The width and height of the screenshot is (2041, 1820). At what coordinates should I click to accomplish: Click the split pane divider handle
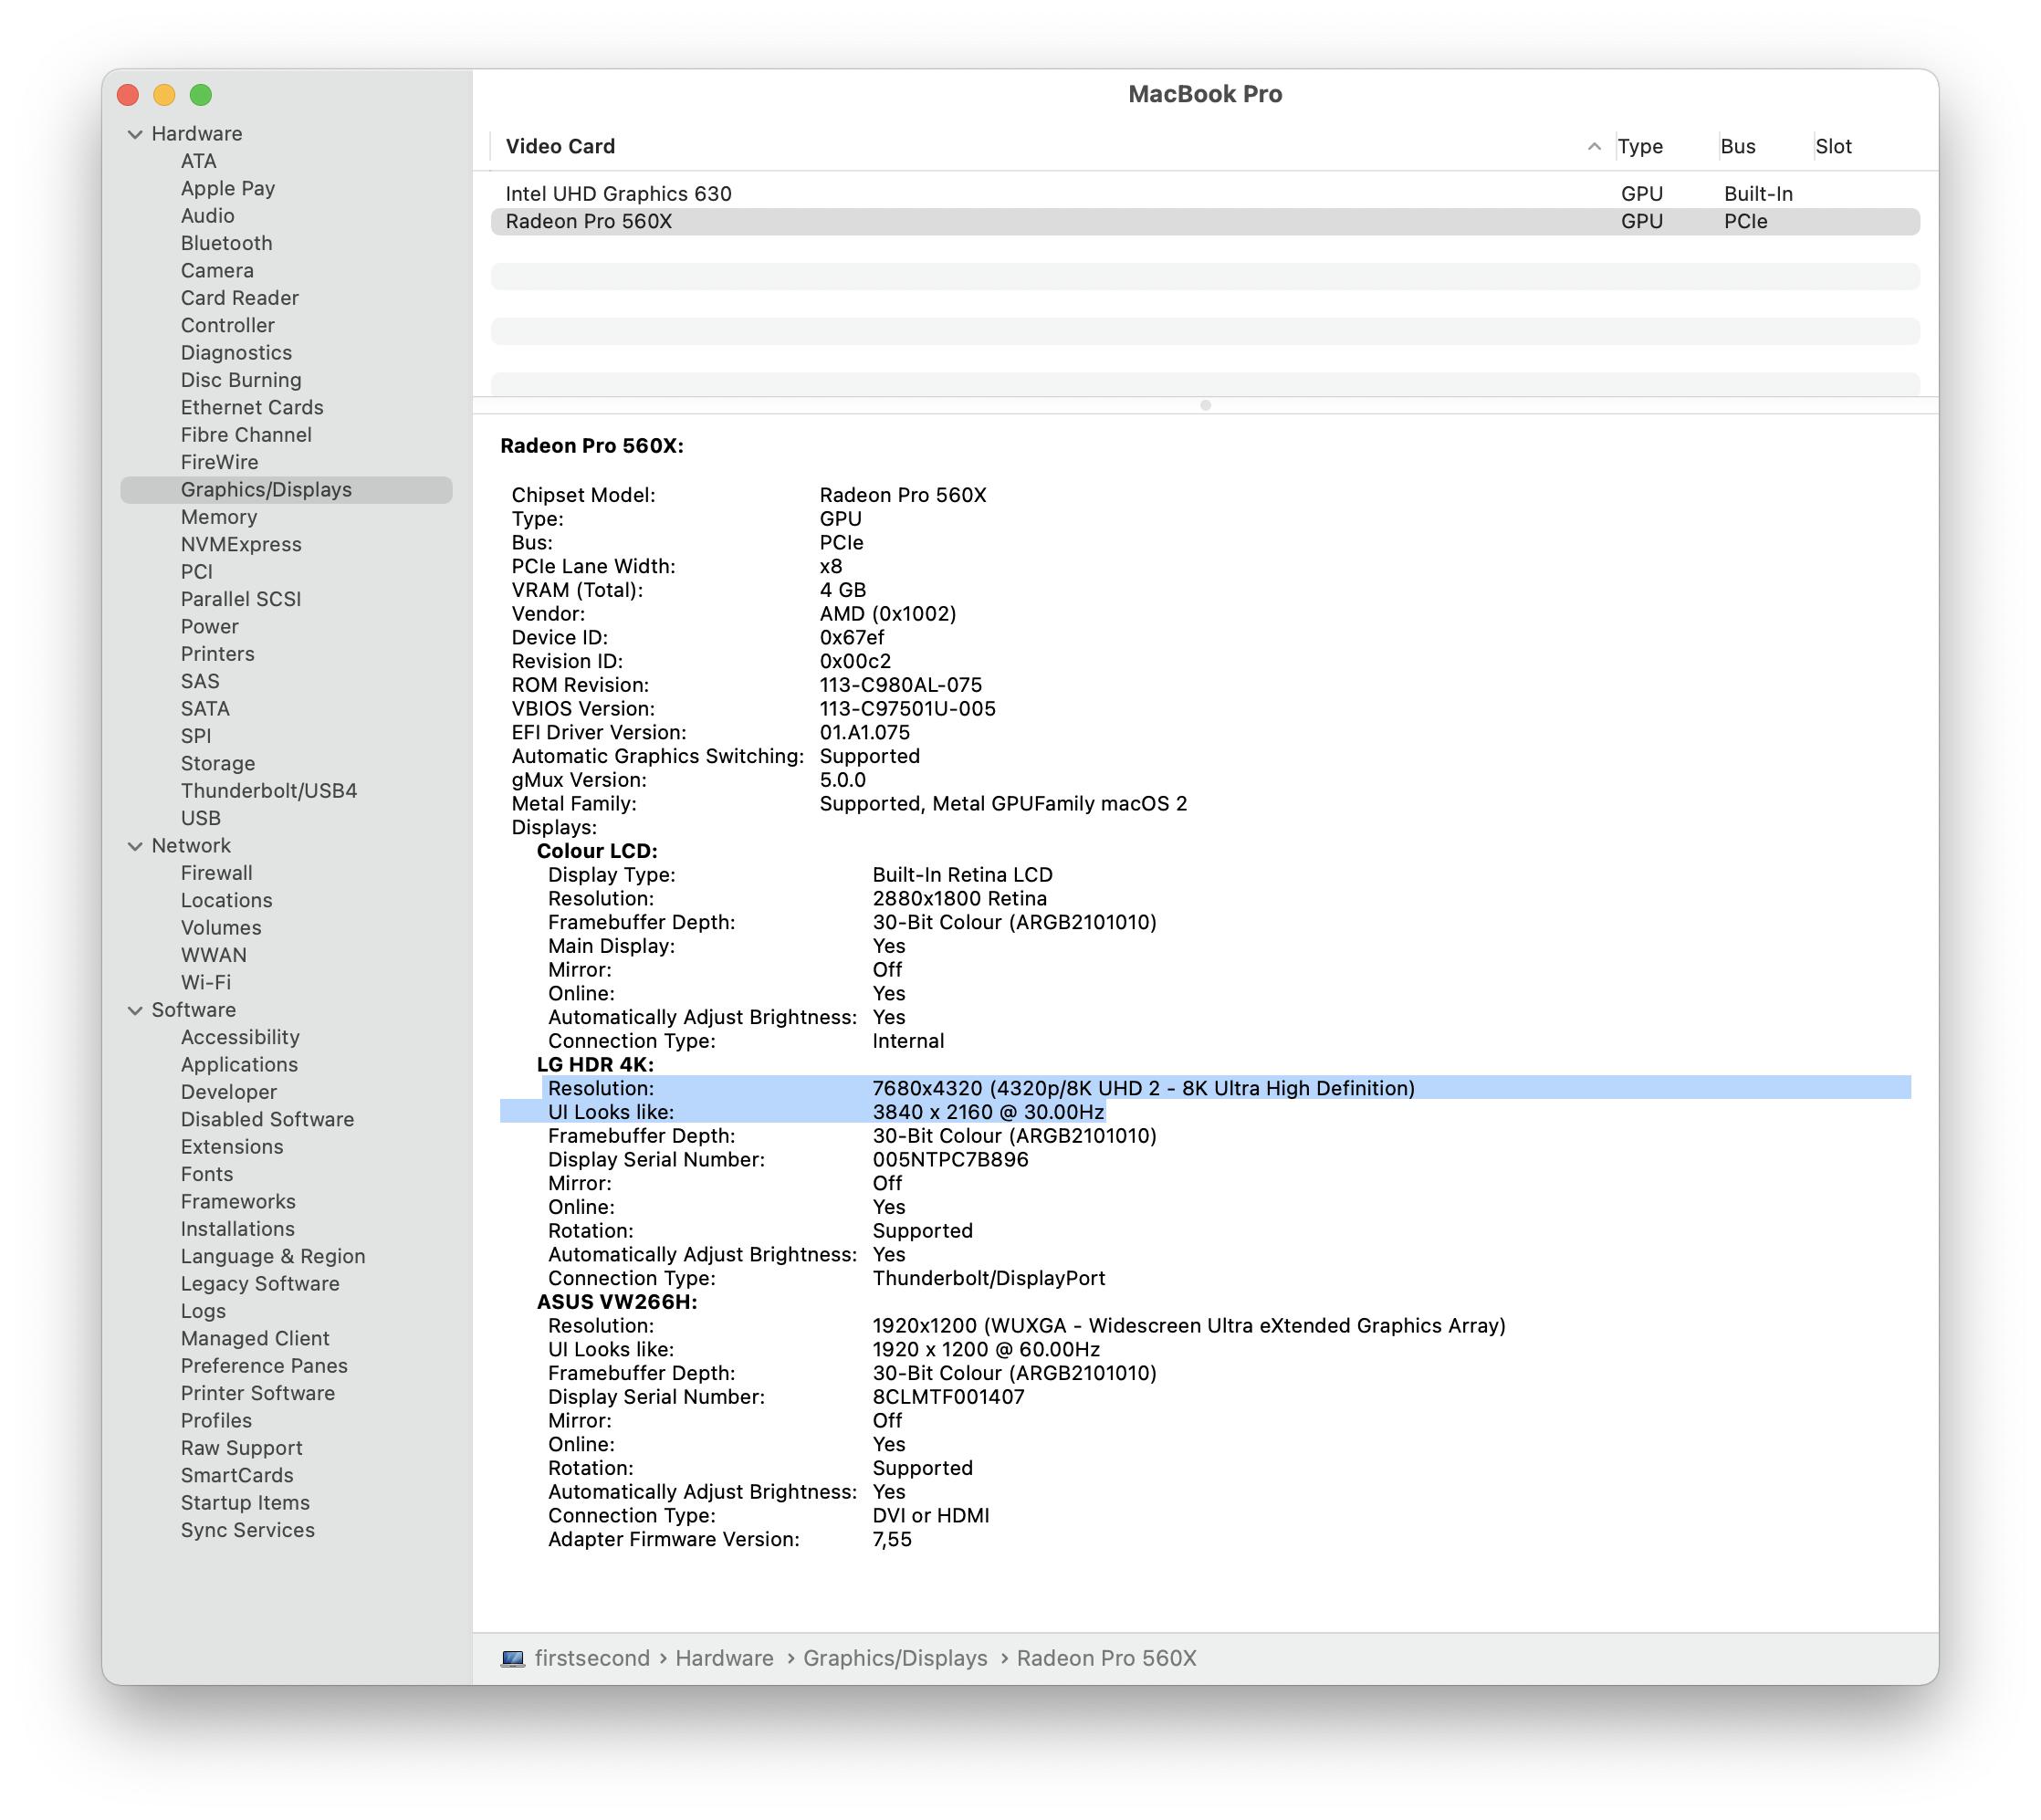pos(1205,406)
